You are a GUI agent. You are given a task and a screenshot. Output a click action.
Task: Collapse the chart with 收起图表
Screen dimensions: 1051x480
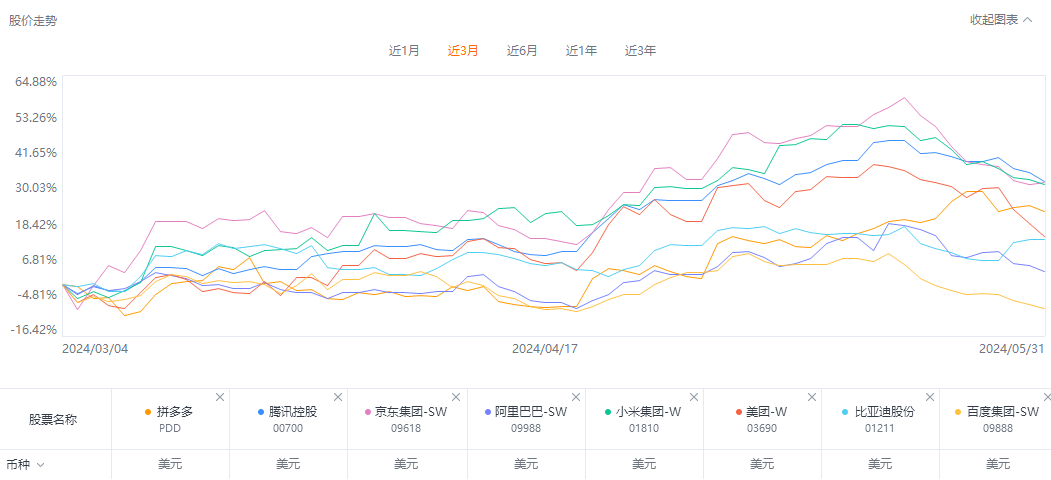coord(1001,20)
